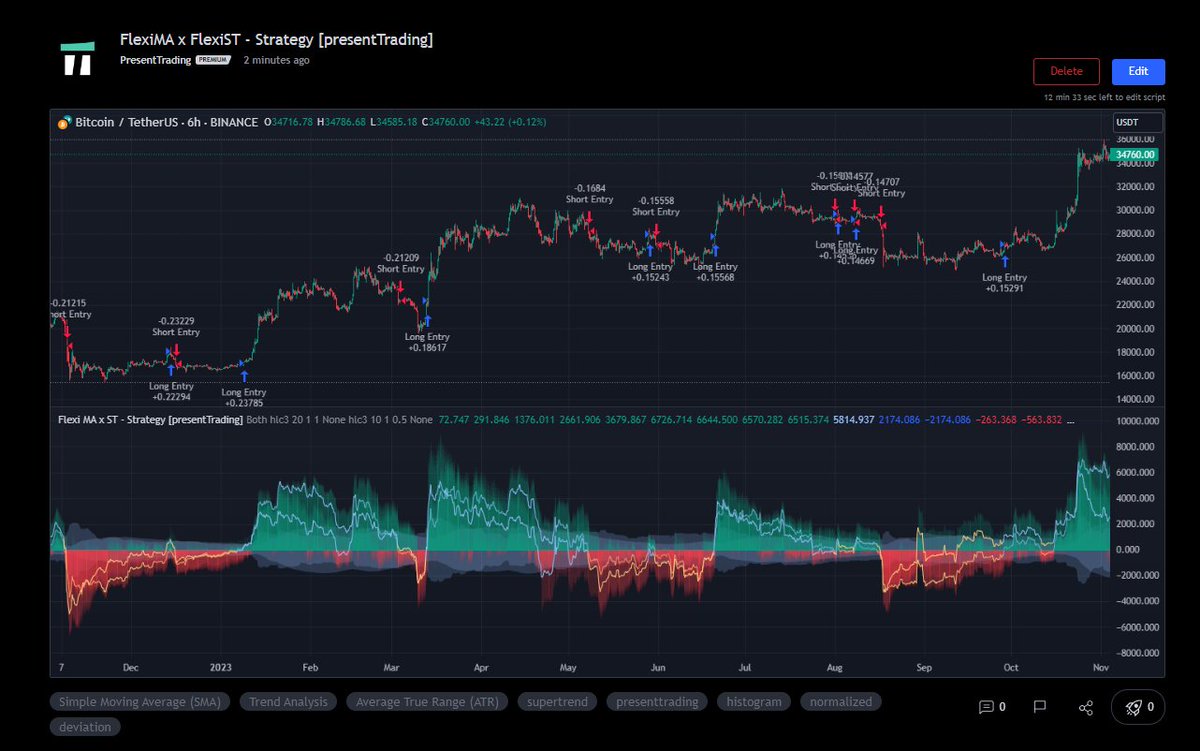Click the share icon
The image size is (1200, 751).
pyautogui.click(x=1086, y=707)
